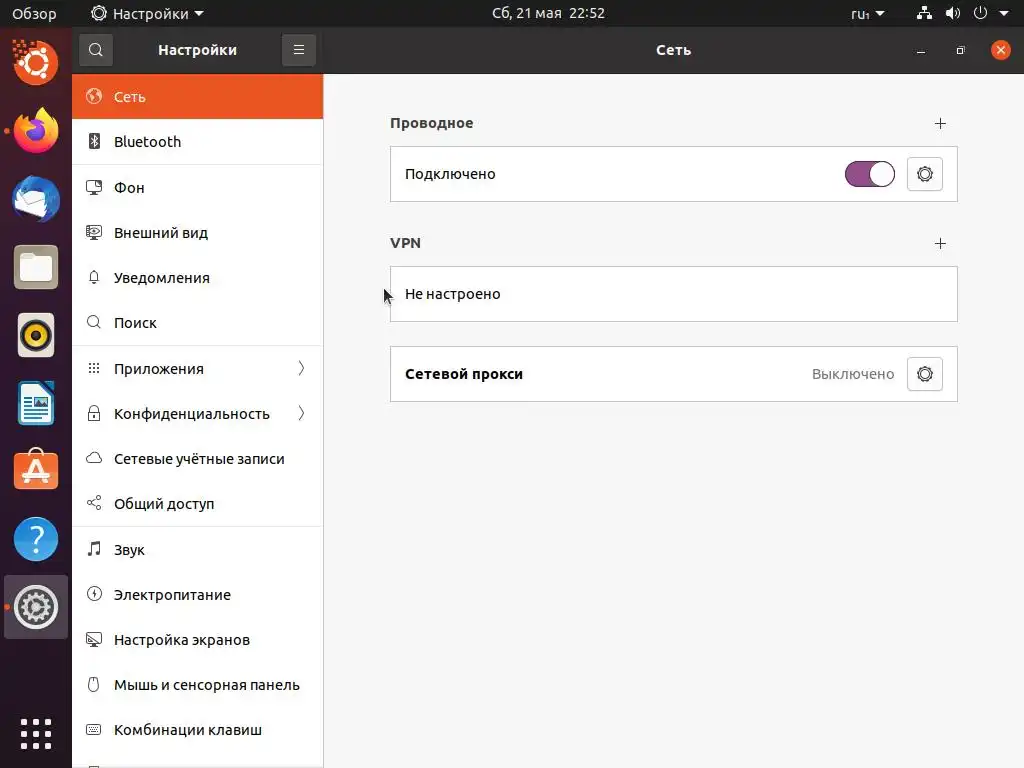
Task: Open wired connection gear settings
Action: [924, 174]
